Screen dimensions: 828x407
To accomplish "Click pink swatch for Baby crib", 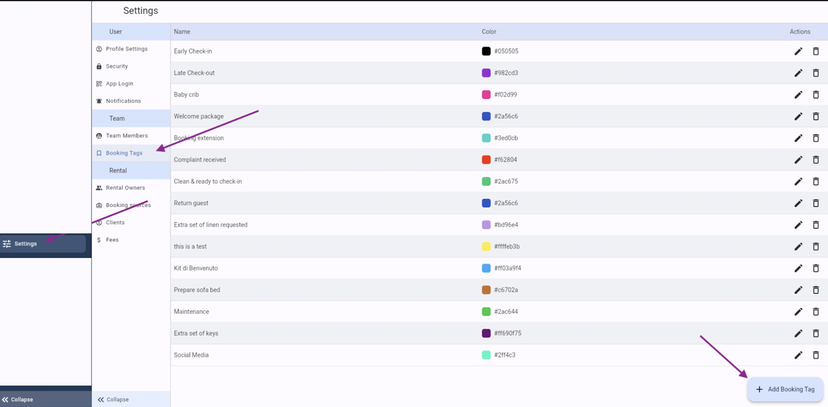I will point(486,94).
